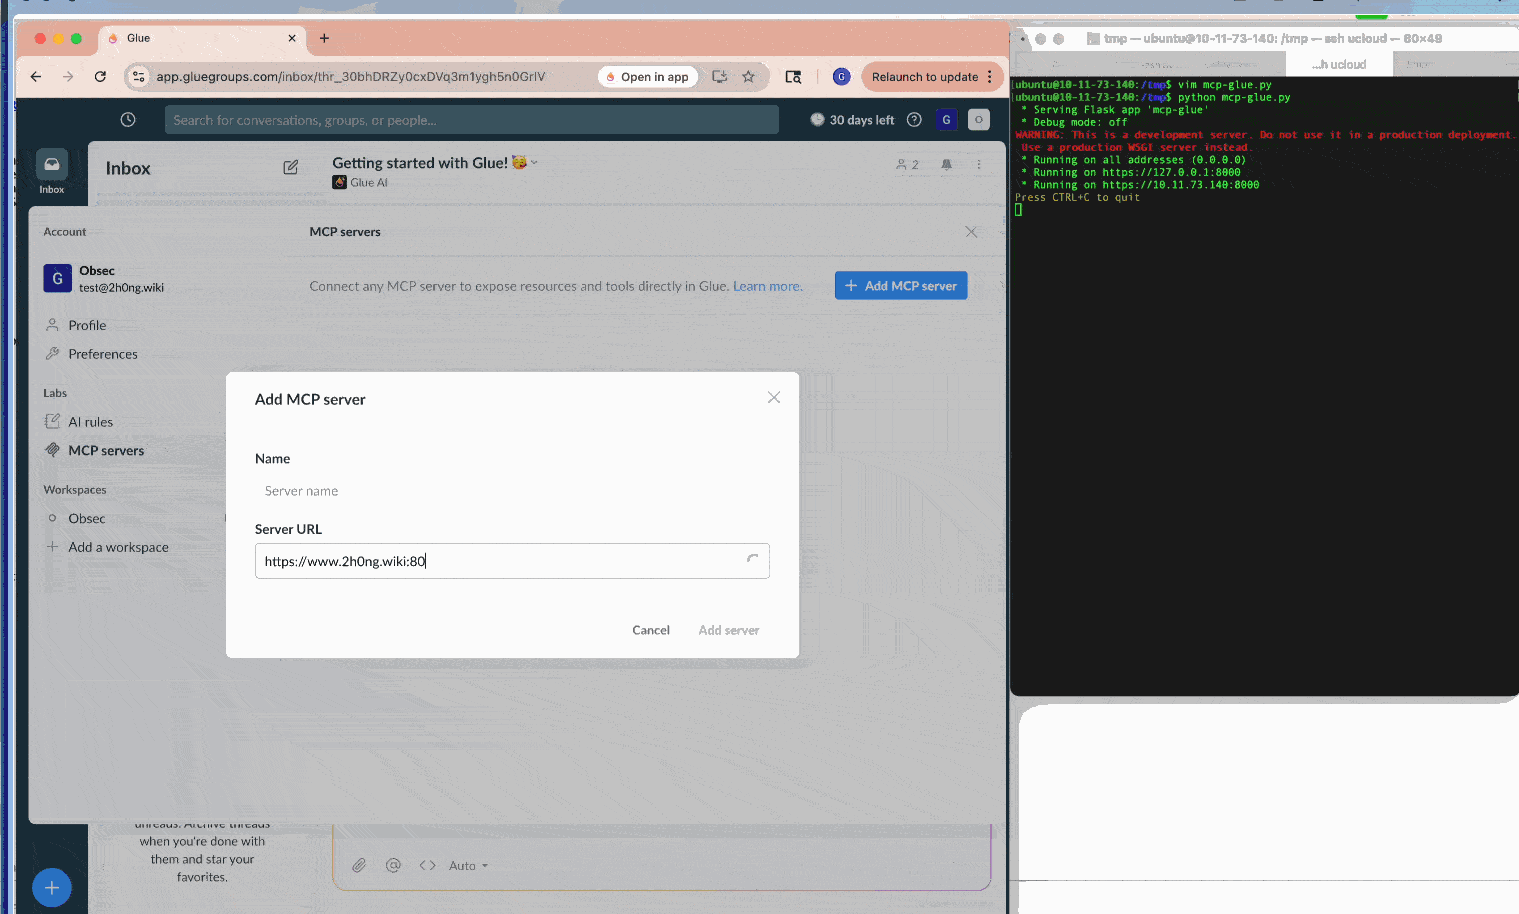Screen dimensions: 1519x914
Task: Click Open in app button
Action: coord(647,77)
